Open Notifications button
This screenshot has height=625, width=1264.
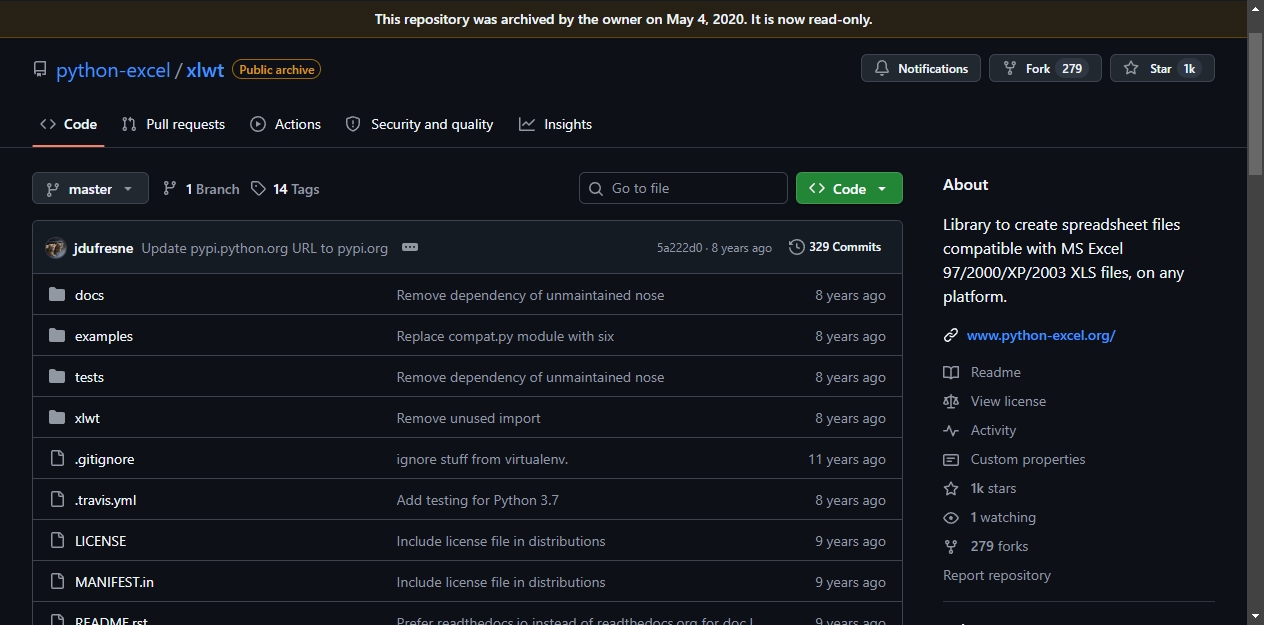[x=921, y=68]
